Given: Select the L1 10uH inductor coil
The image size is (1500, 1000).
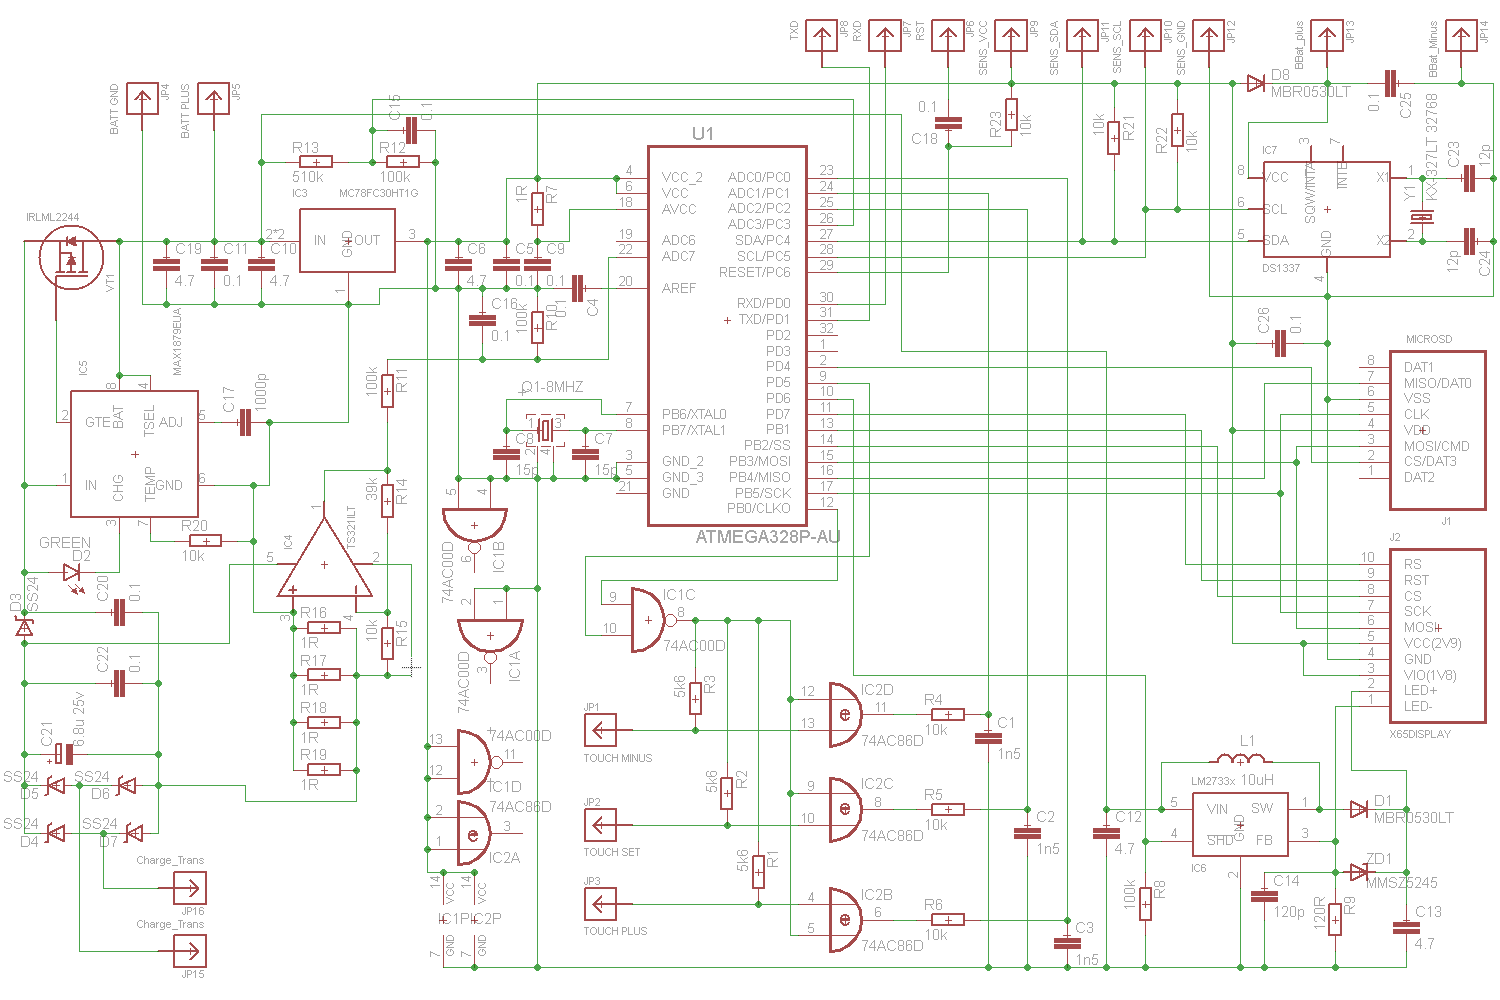Looking at the screenshot, I should pyautogui.click(x=1240, y=759).
